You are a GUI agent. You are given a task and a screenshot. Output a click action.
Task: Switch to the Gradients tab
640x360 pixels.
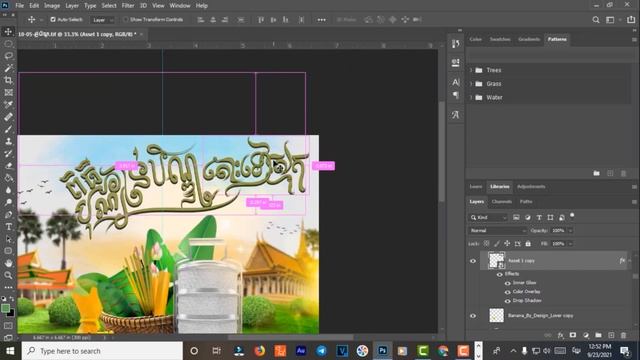(x=529, y=39)
